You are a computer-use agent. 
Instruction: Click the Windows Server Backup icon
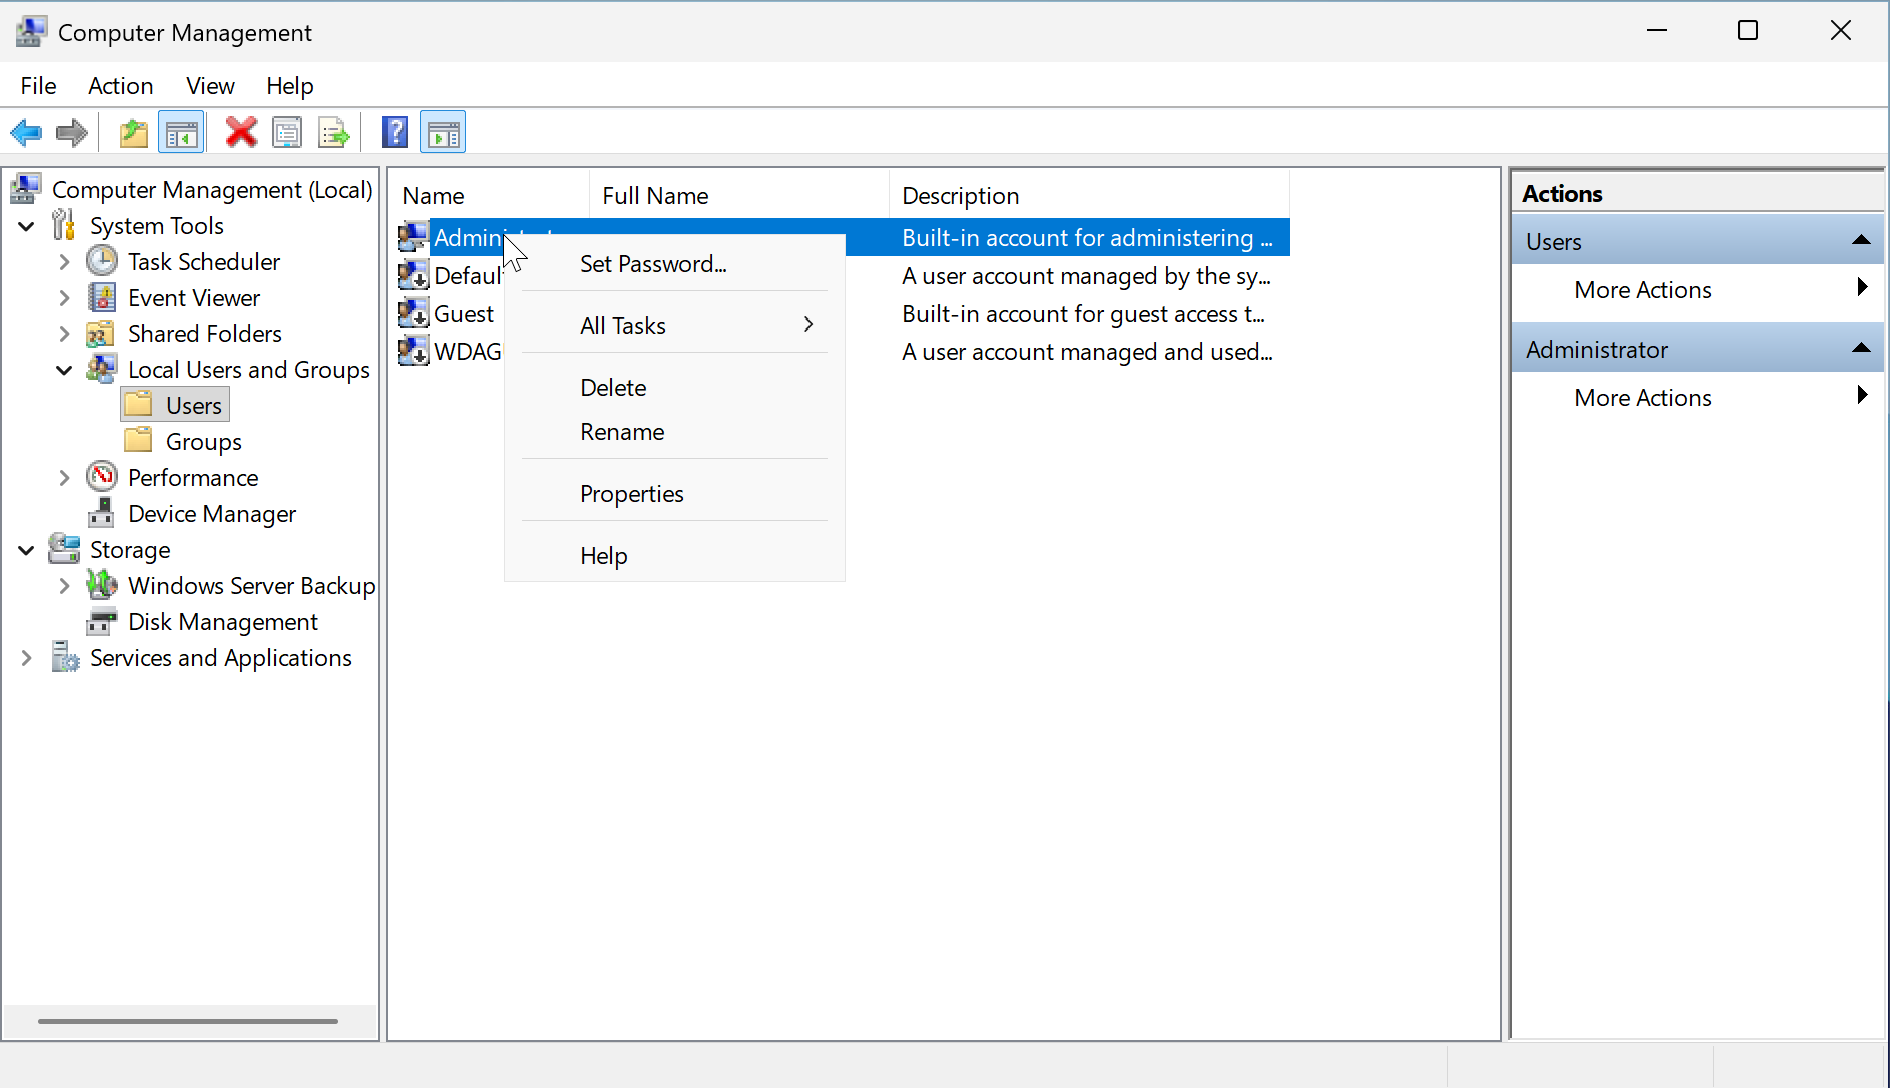point(102,585)
